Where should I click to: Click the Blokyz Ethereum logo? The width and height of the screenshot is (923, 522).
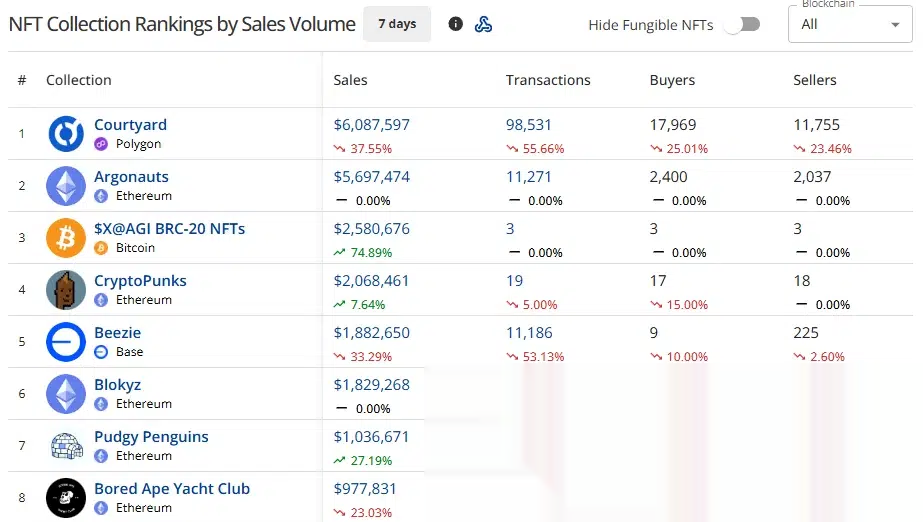click(x=66, y=394)
